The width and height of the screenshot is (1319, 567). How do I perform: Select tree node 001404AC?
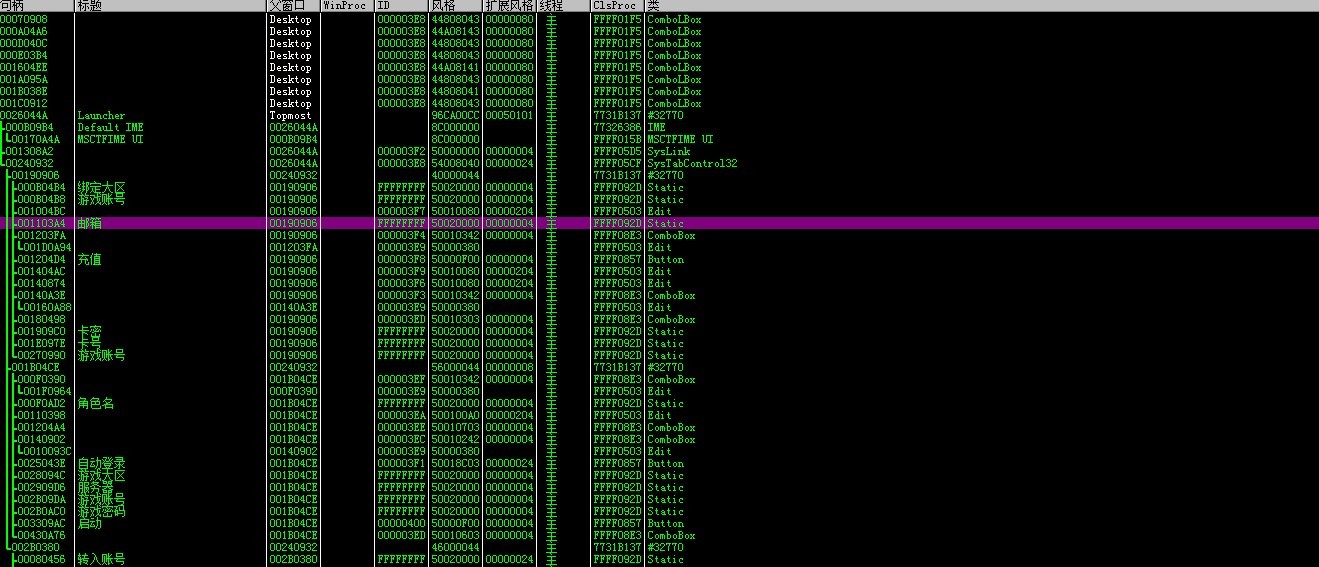(x=42, y=272)
